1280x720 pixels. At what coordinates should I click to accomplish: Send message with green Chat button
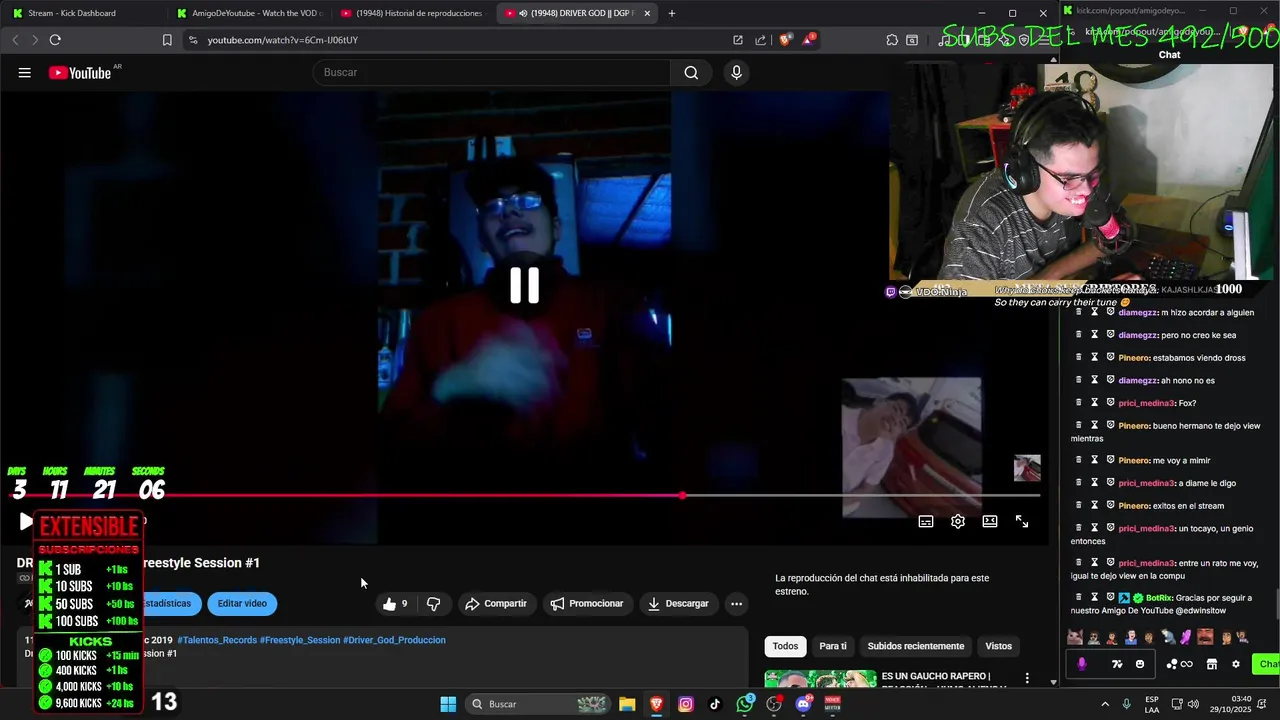pos(1267,664)
